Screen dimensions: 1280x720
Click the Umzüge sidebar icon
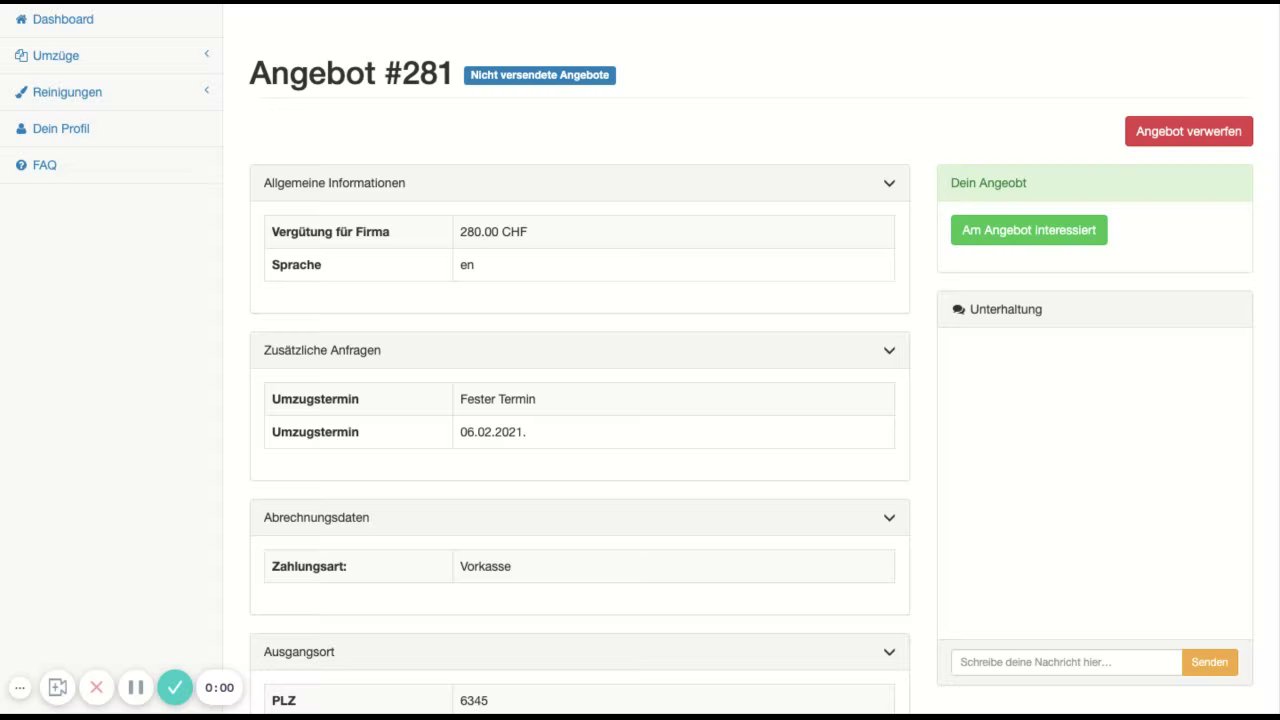point(21,56)
